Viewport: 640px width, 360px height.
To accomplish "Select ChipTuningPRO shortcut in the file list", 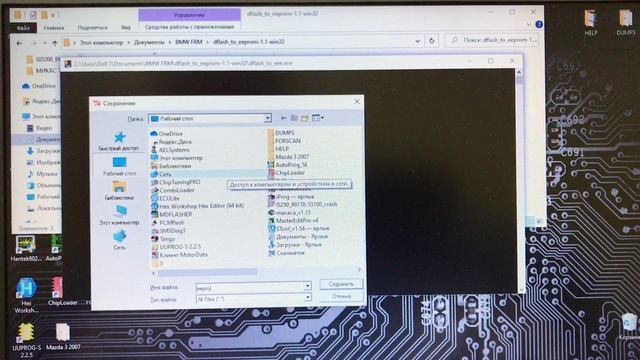I will [x=175, y=182].
